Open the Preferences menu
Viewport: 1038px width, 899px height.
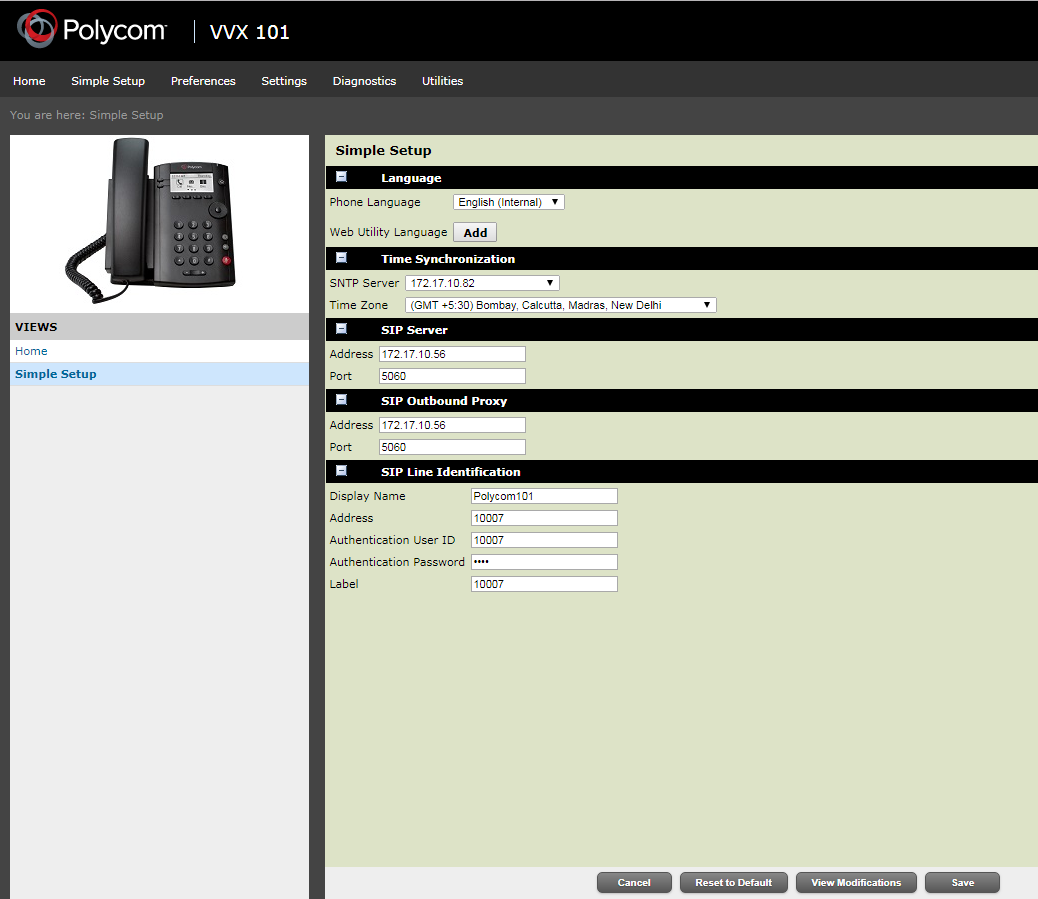(203, 81)
